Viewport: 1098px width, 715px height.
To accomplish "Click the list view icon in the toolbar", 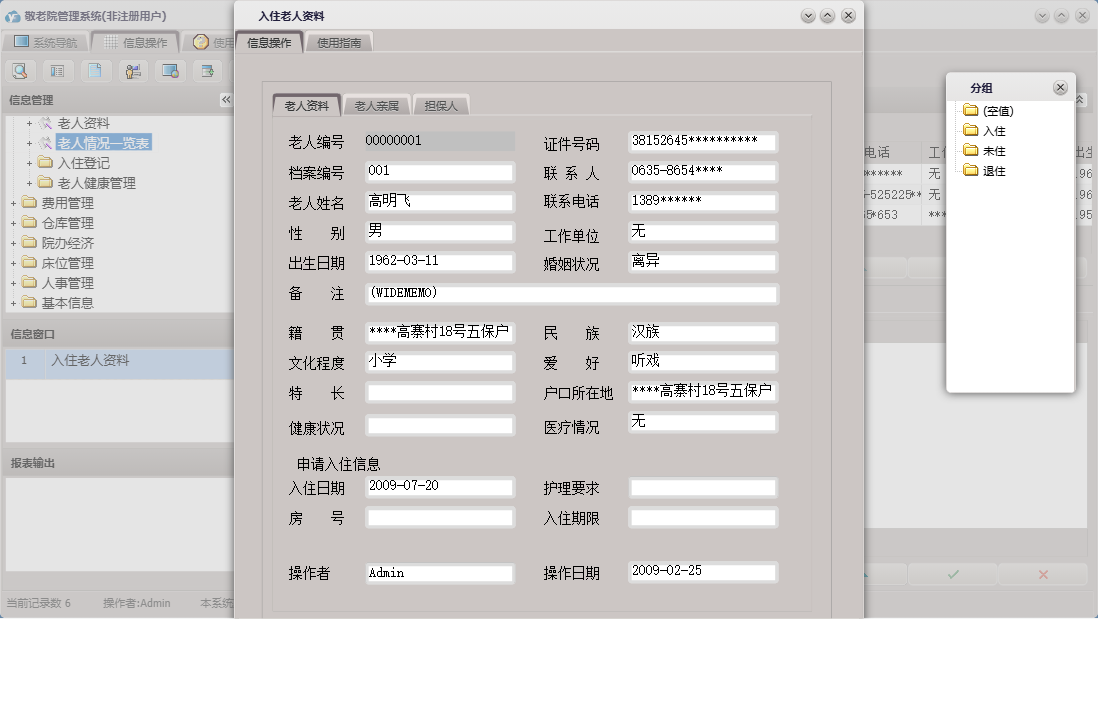I will (56, 71).
